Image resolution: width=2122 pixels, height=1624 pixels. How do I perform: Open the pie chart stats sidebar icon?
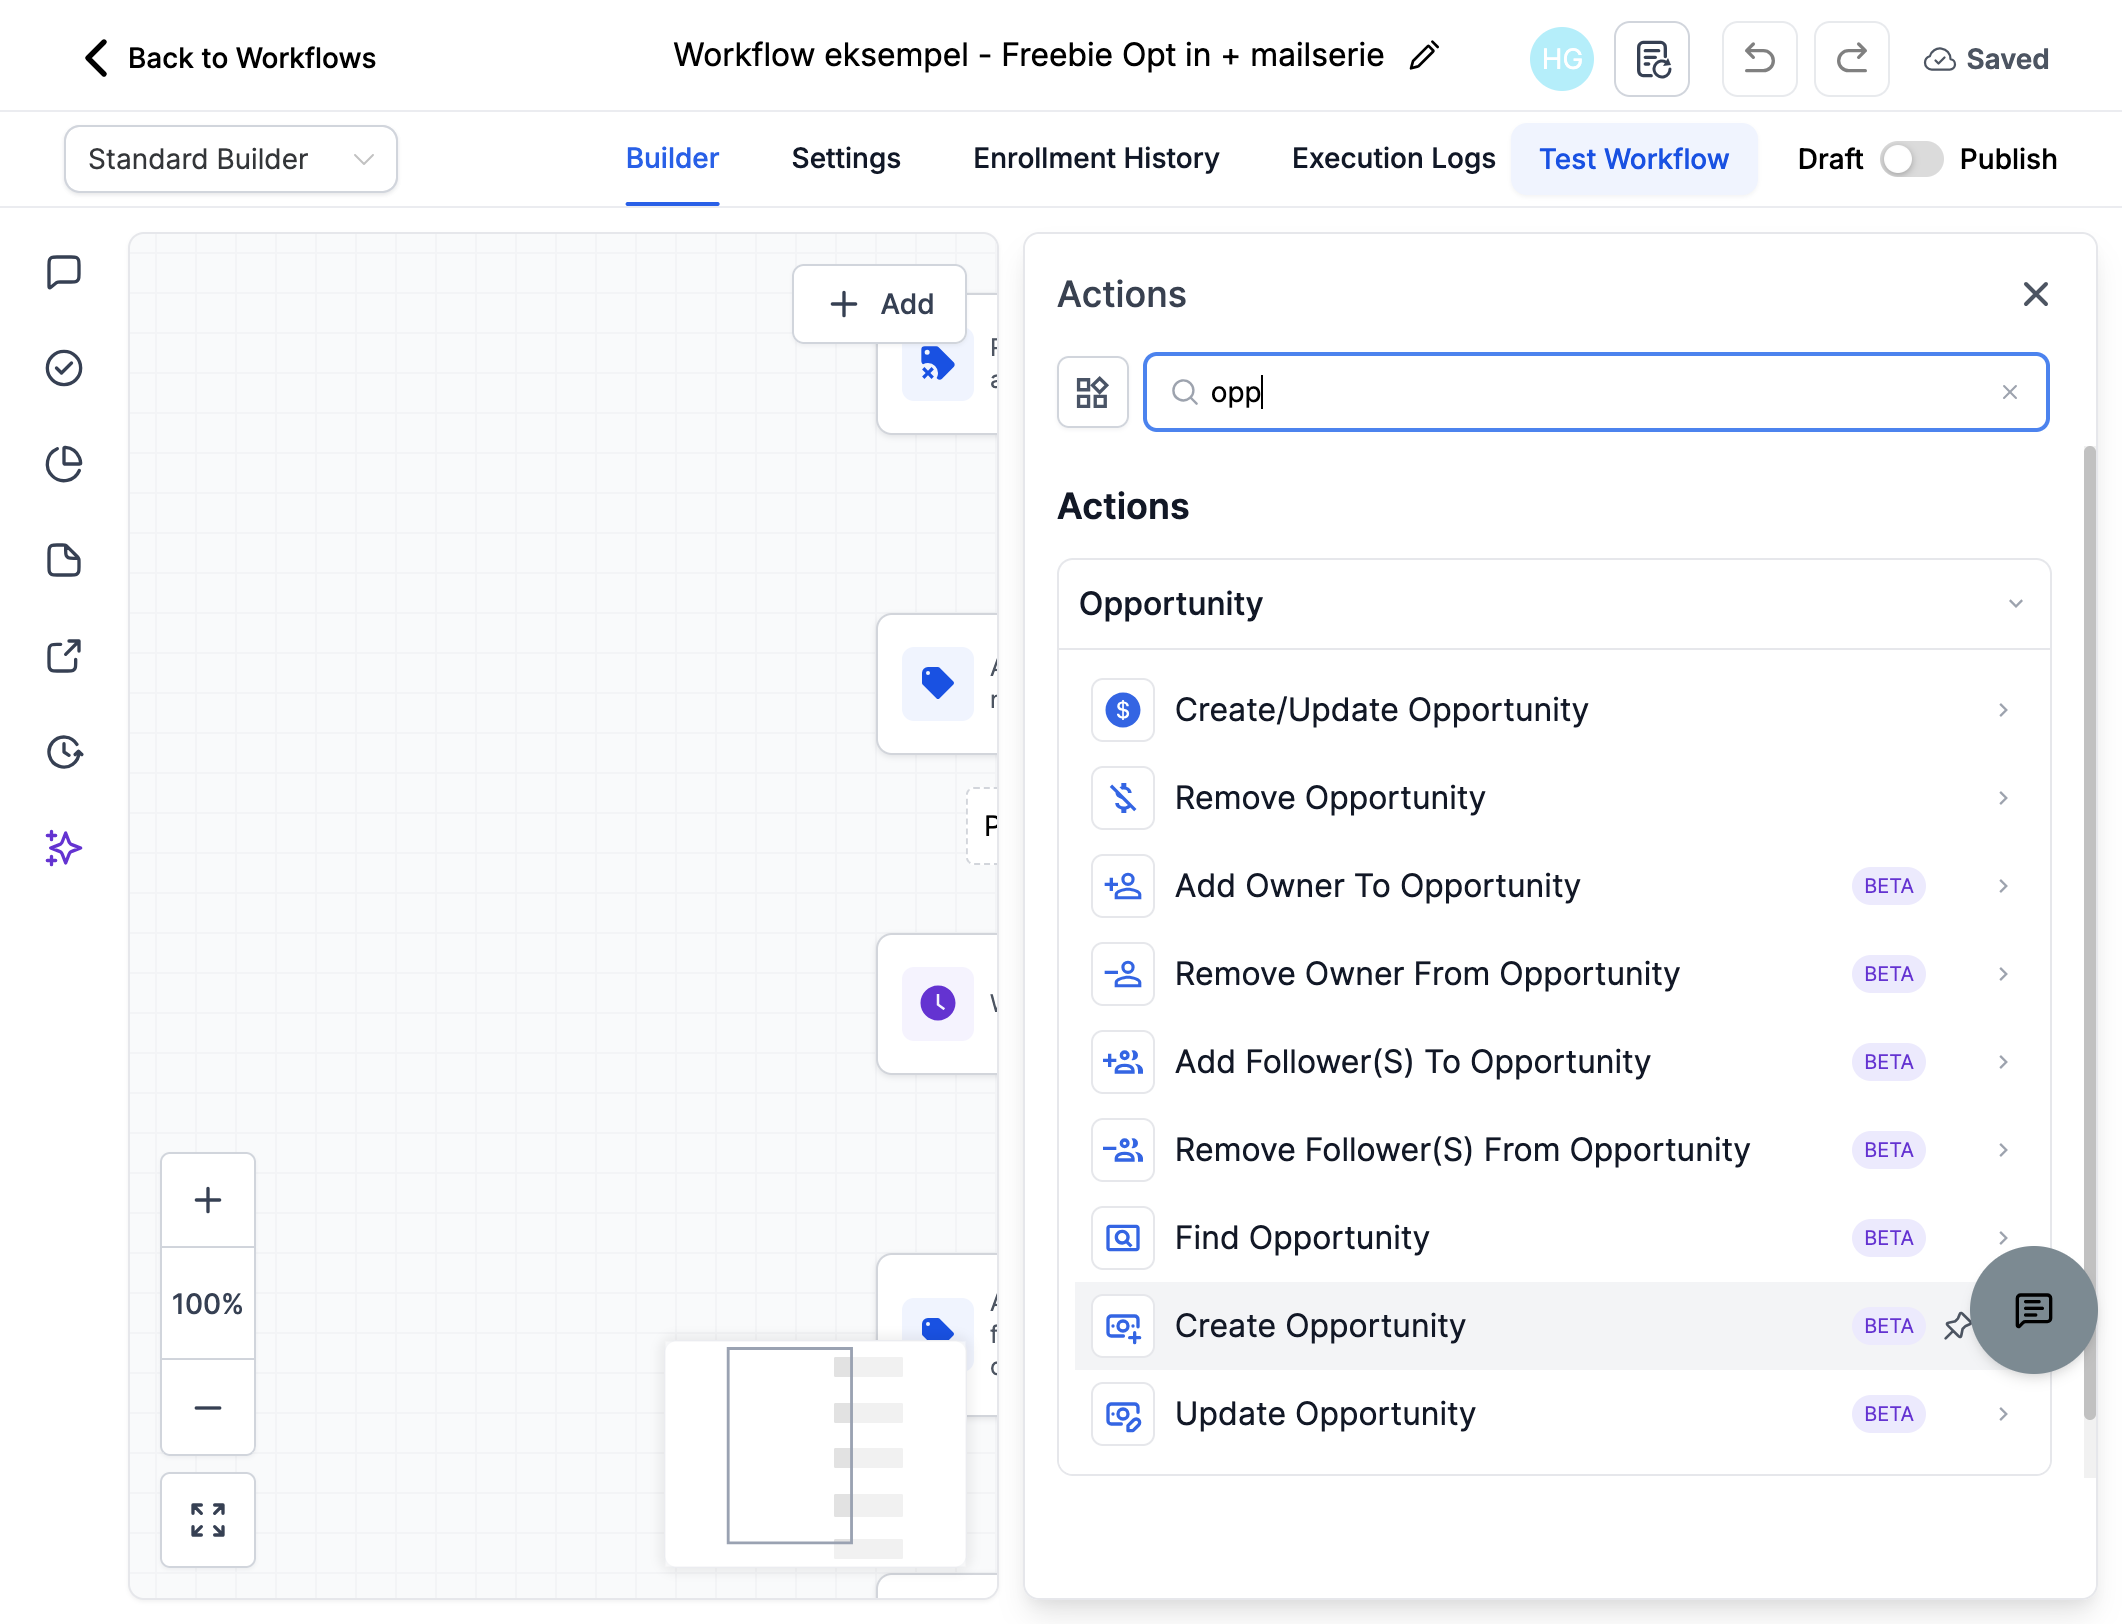coord(64,464)
